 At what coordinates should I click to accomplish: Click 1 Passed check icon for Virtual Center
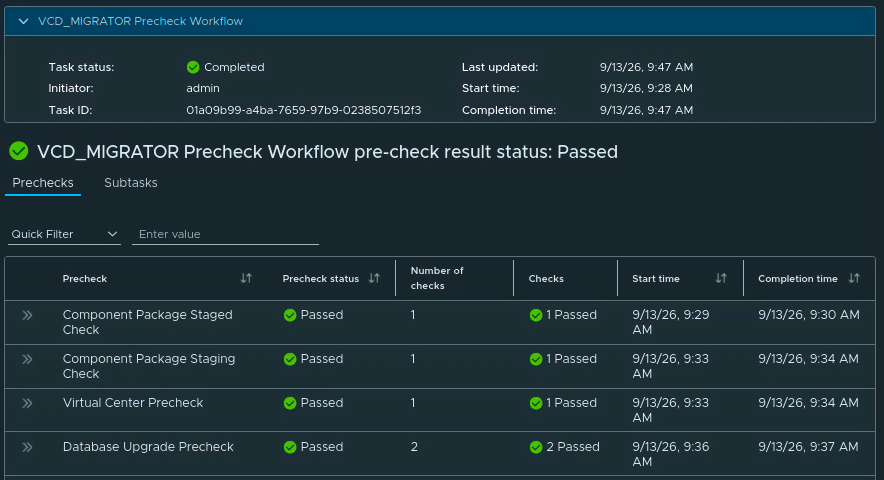tap(536, 403)
